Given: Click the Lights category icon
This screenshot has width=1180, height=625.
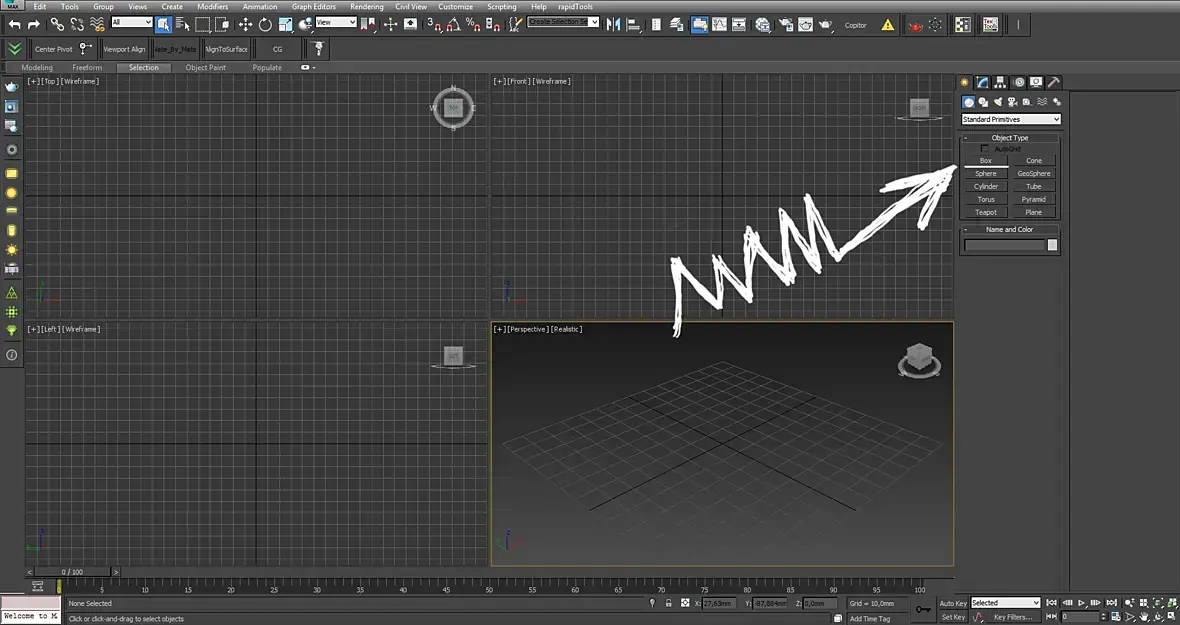Looking at the screenshot, I should click(998, 102).
